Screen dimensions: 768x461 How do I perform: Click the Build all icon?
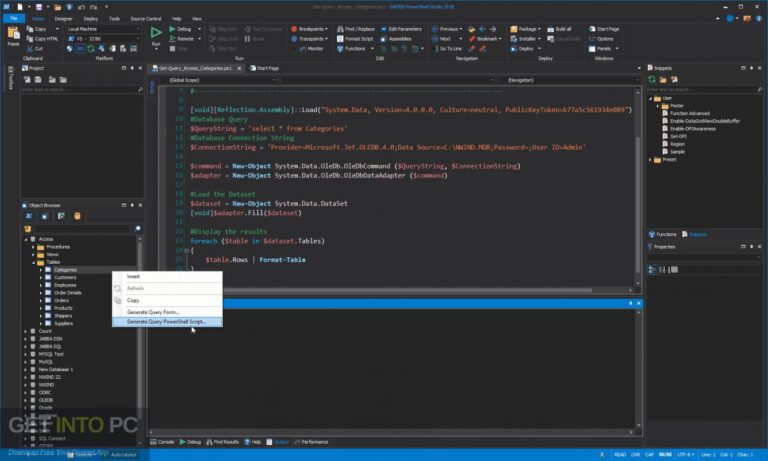click(x=551, y=29)
